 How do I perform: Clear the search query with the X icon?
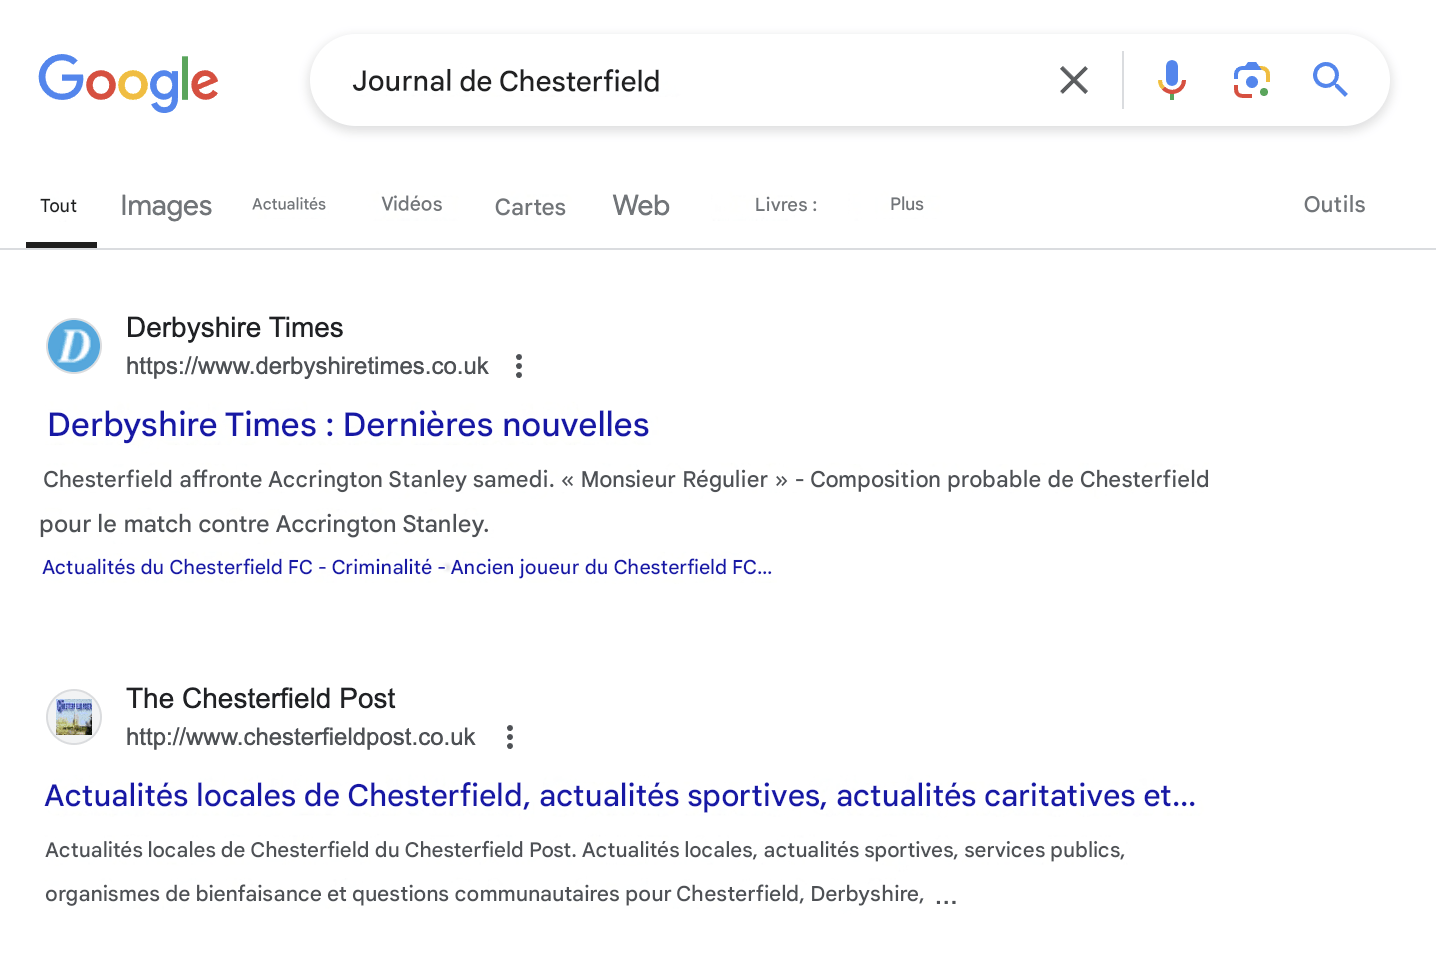(1073, 80)
